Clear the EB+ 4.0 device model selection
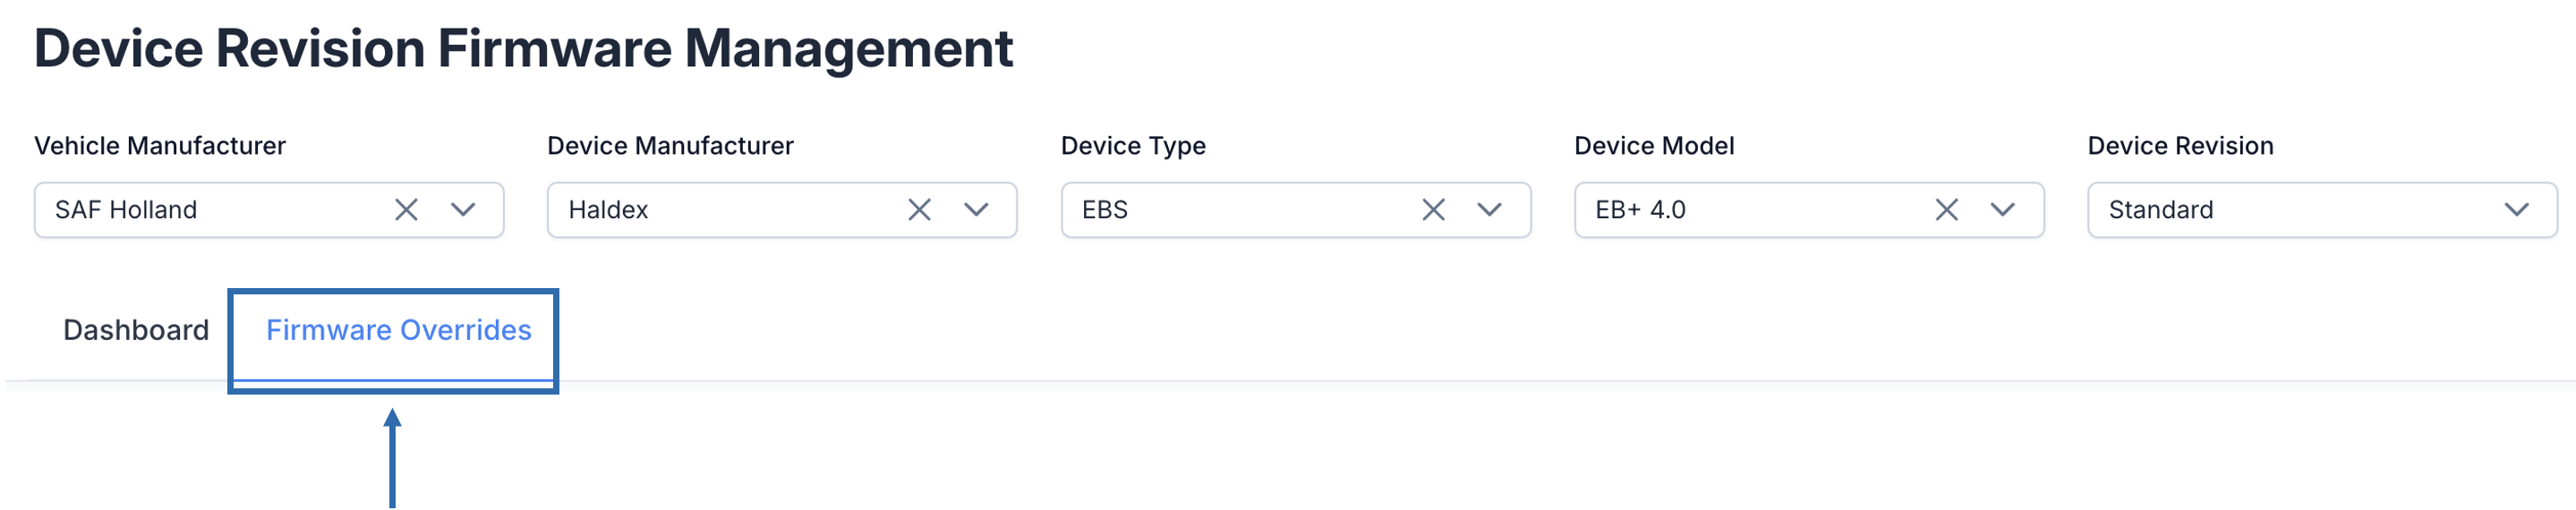The image size is (2576, 510). coord(1946,210)
